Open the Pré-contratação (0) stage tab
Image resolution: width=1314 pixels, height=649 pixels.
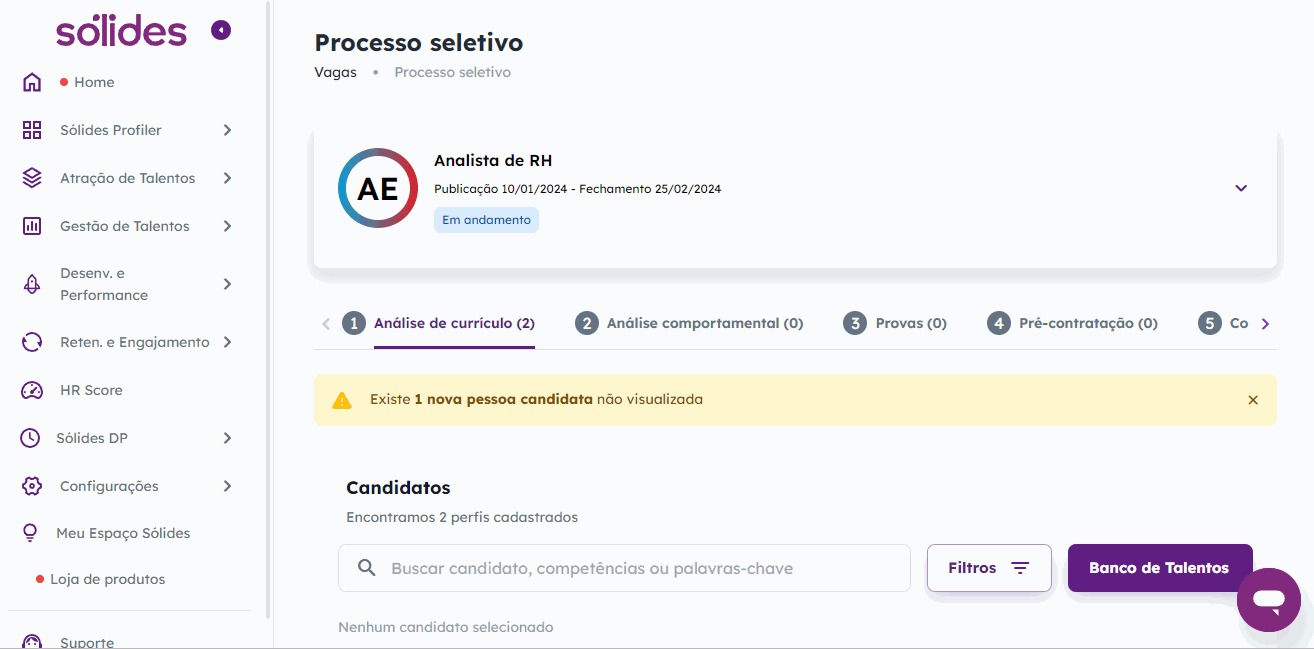click(1072, 323)
